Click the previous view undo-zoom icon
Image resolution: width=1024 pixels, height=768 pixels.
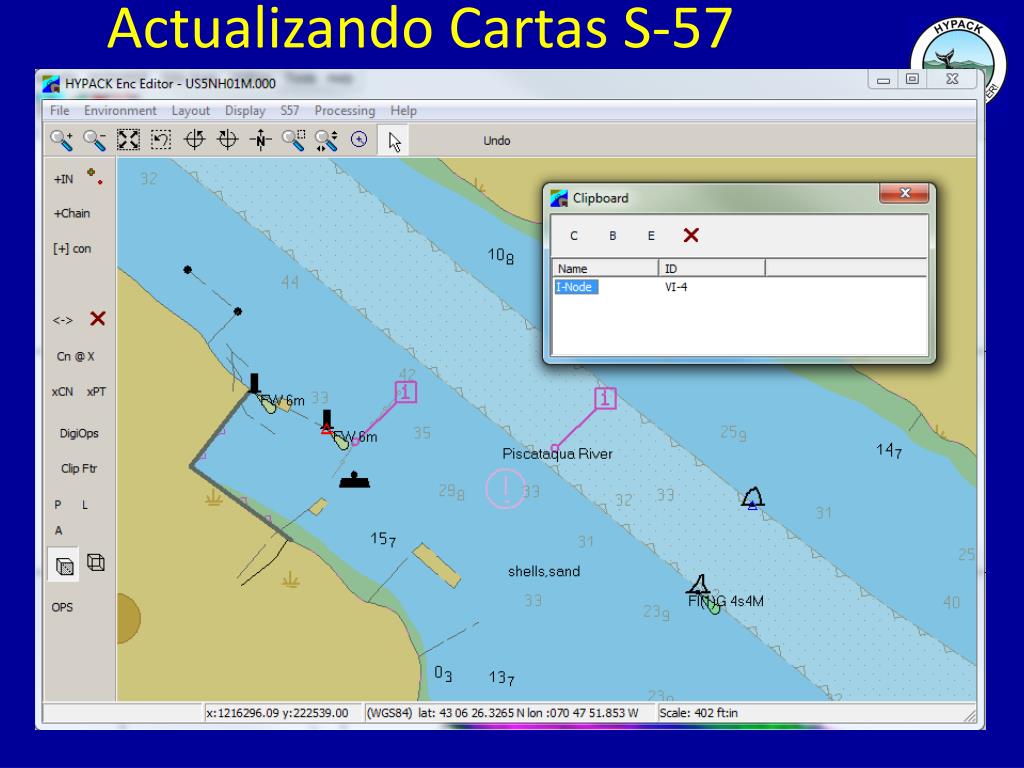point(161,140)
